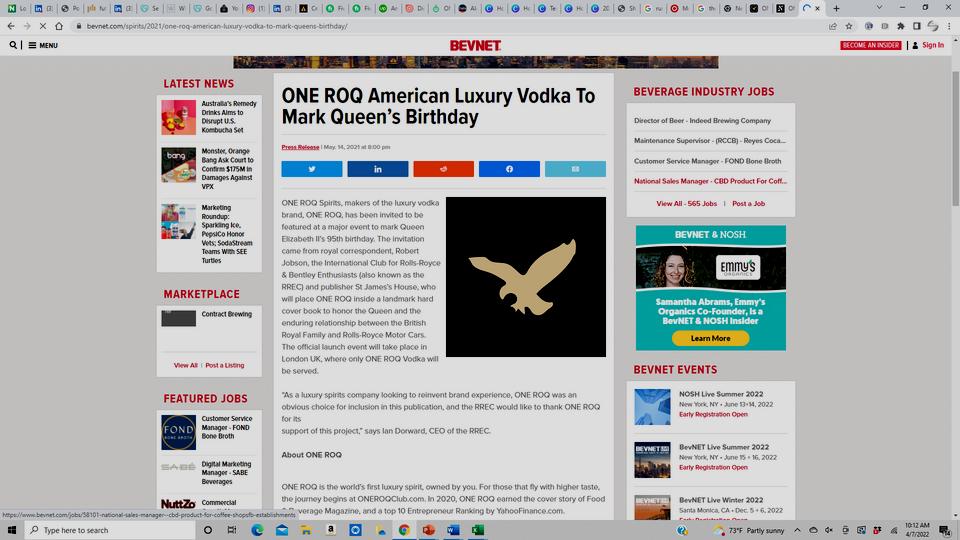Image resolution: width=960 pixels, height=540 pixels.
Task: Open Chrome's three-dot menu
Action: coord(950,26)
